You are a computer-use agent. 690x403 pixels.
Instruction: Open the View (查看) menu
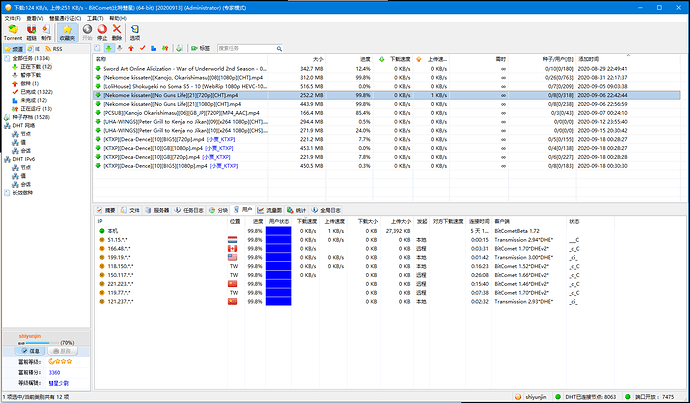coord(35,18)
